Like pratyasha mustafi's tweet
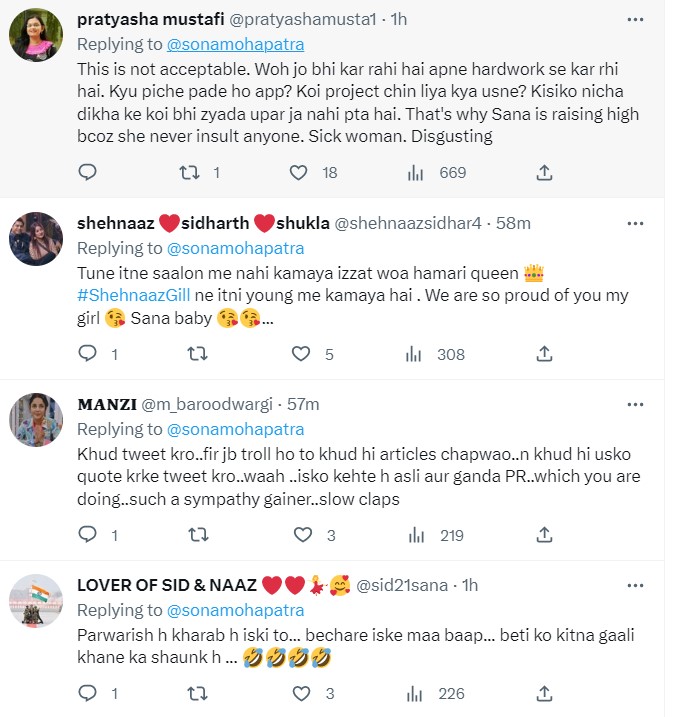 [x=299, y=173]
